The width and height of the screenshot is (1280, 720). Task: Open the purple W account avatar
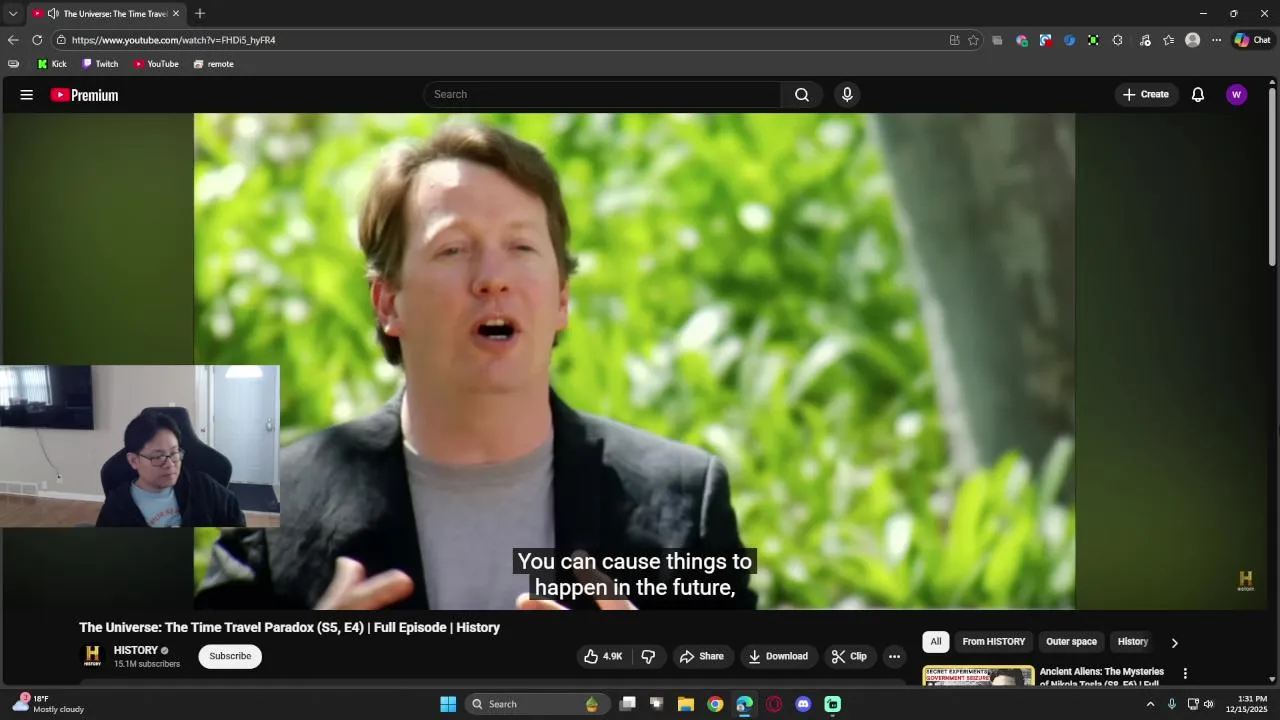coord(1237,95)
